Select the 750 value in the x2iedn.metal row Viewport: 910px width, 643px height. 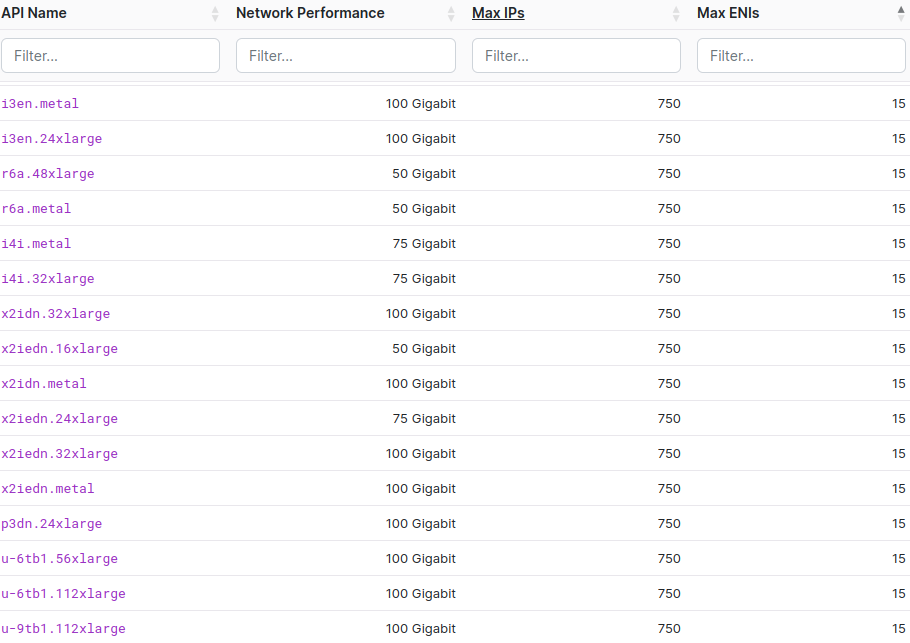coord(669,489)
